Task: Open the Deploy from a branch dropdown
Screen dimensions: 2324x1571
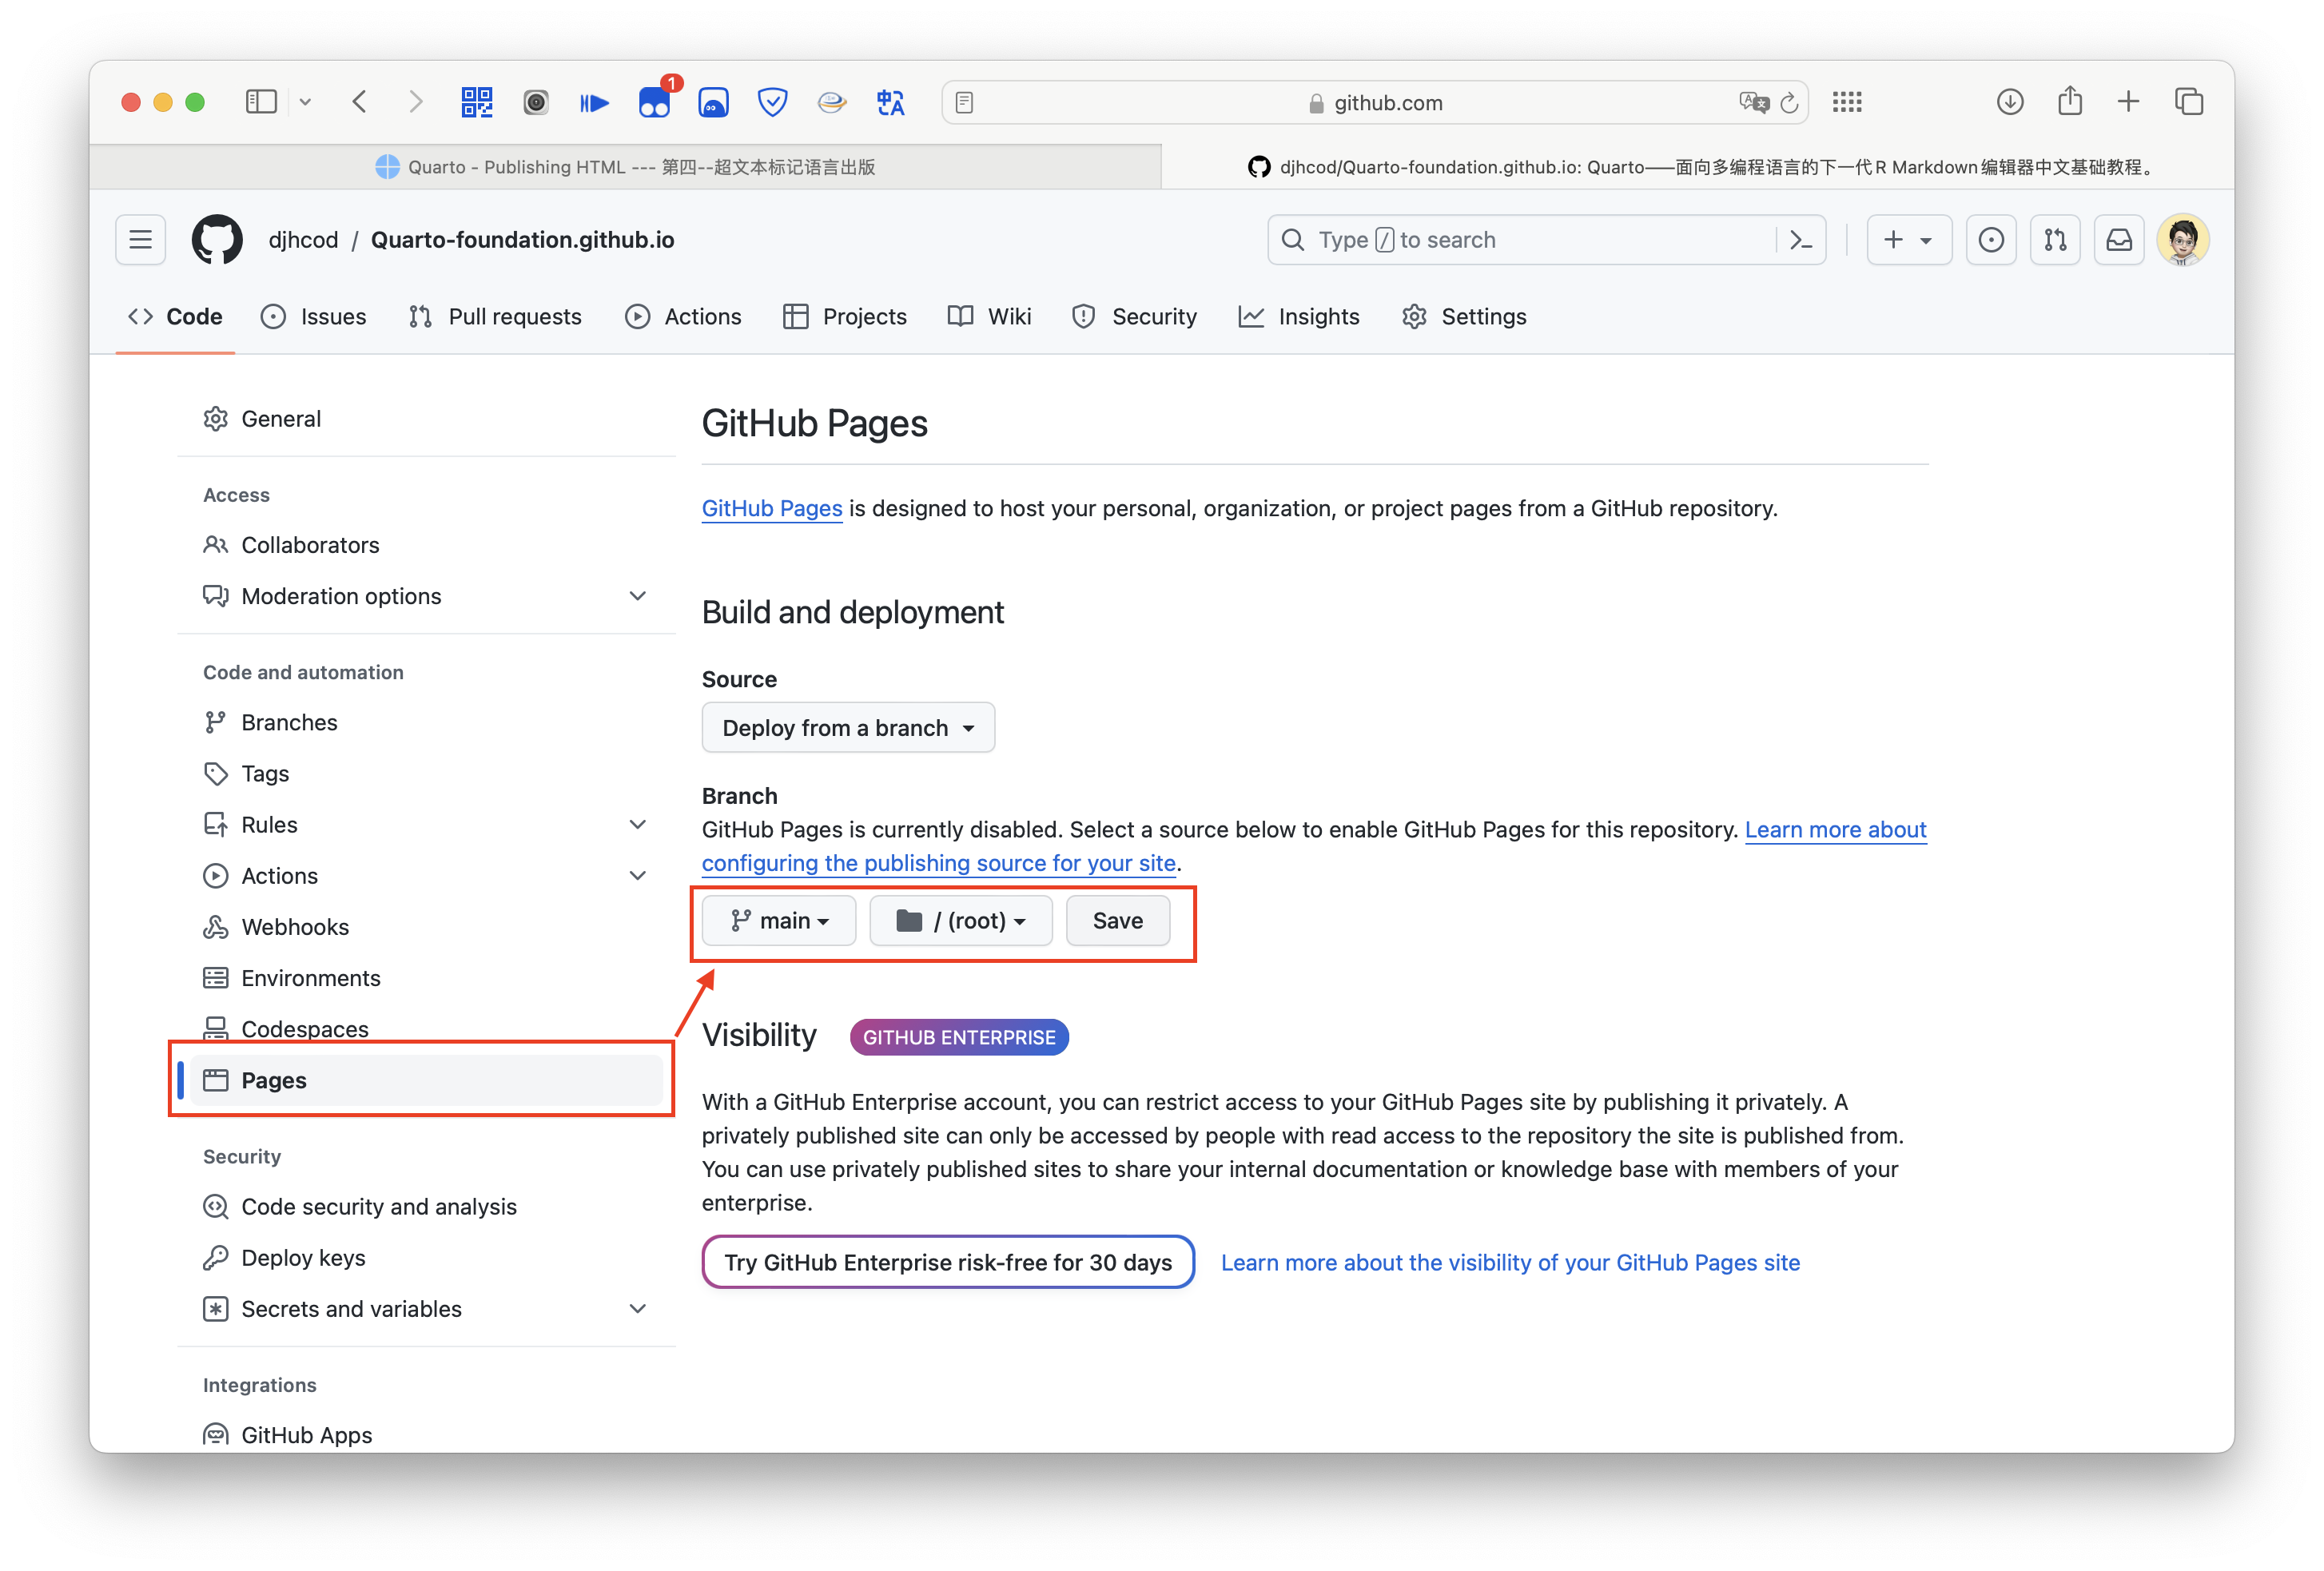Action: tap(848, 728)
